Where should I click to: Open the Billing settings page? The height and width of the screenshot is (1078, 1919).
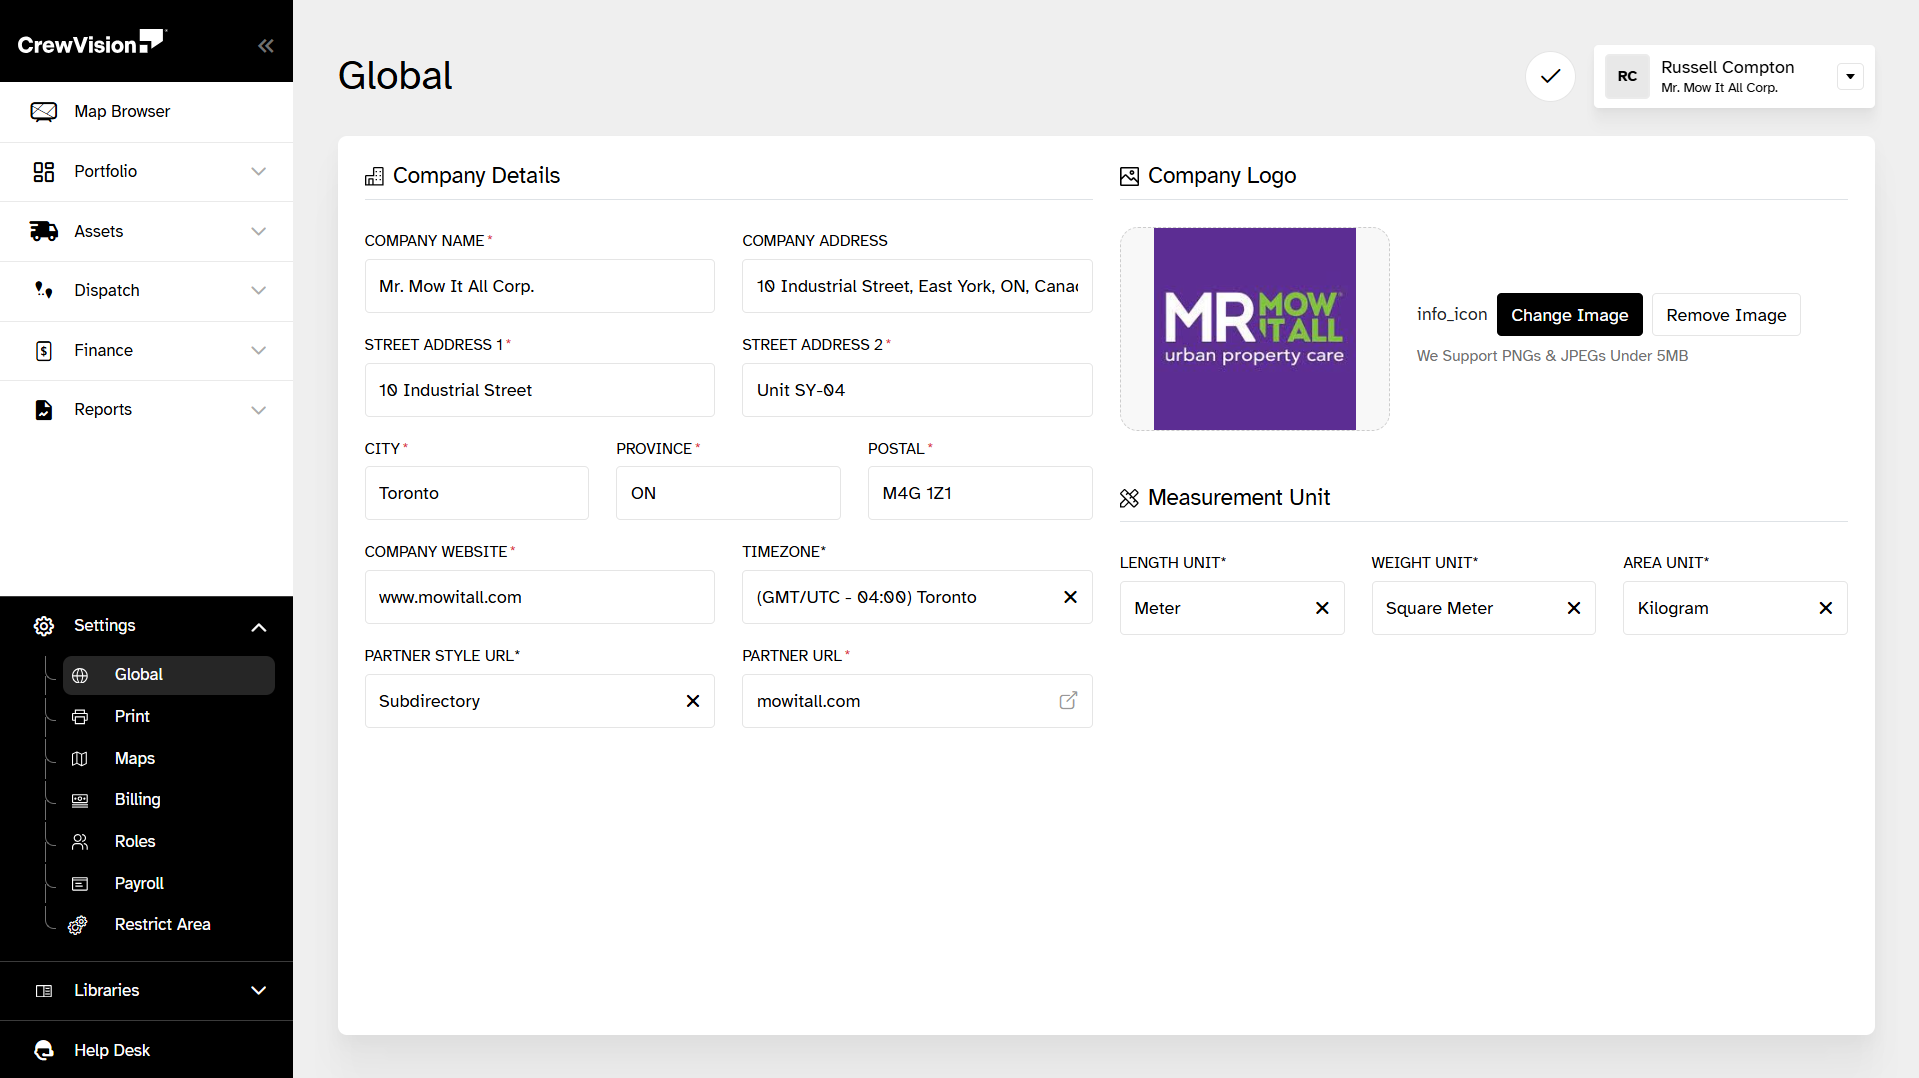(x=168, y=800)
